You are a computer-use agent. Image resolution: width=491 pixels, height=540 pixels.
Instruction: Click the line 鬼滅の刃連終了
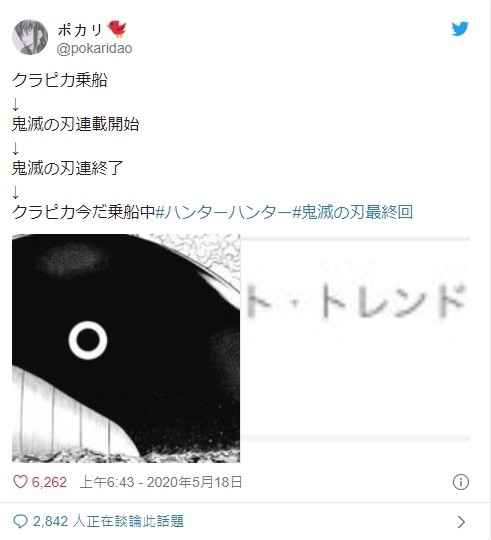click(67, 168)
